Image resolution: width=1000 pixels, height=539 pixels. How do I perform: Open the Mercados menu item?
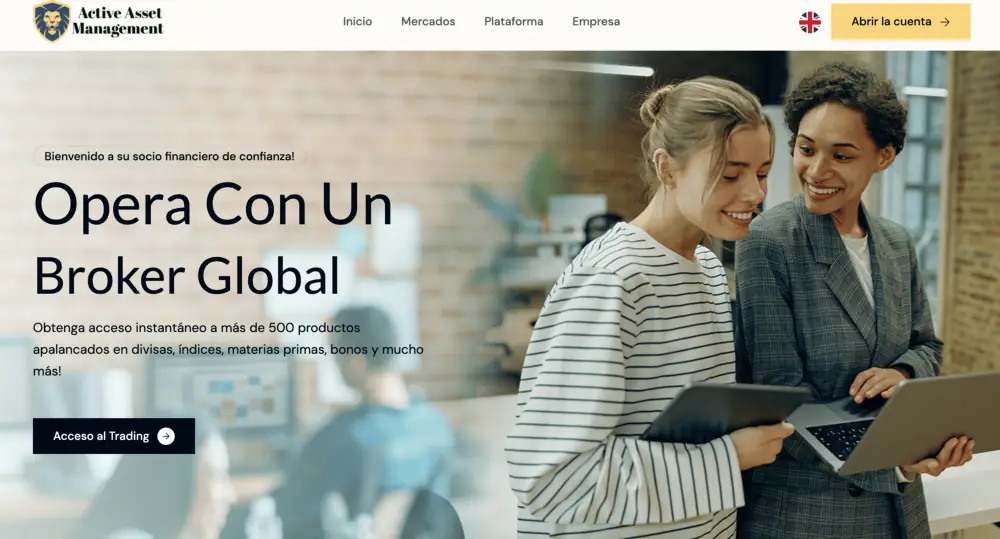coord(428,22)
